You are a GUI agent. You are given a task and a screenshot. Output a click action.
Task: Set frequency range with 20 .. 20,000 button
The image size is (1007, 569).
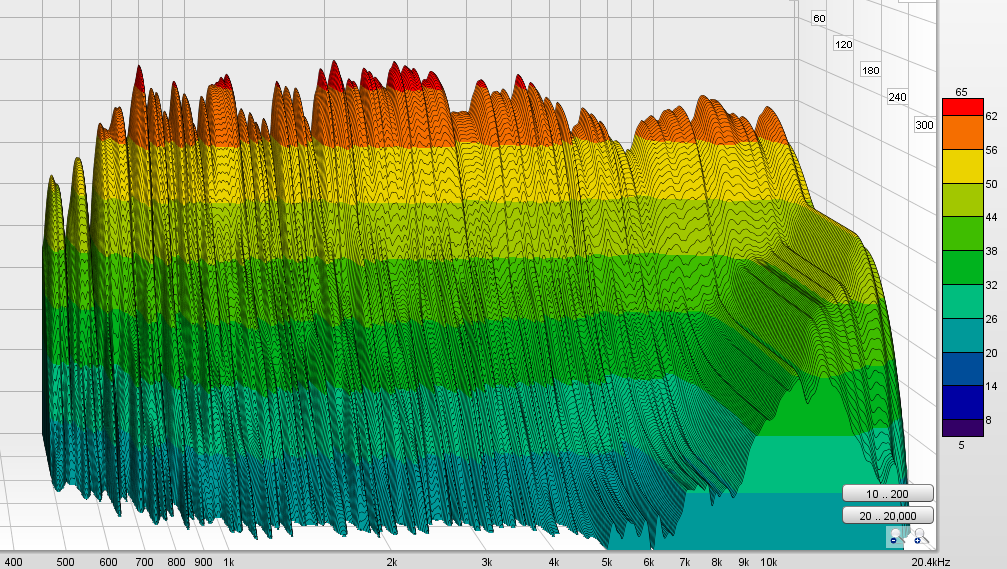point(888,516)
